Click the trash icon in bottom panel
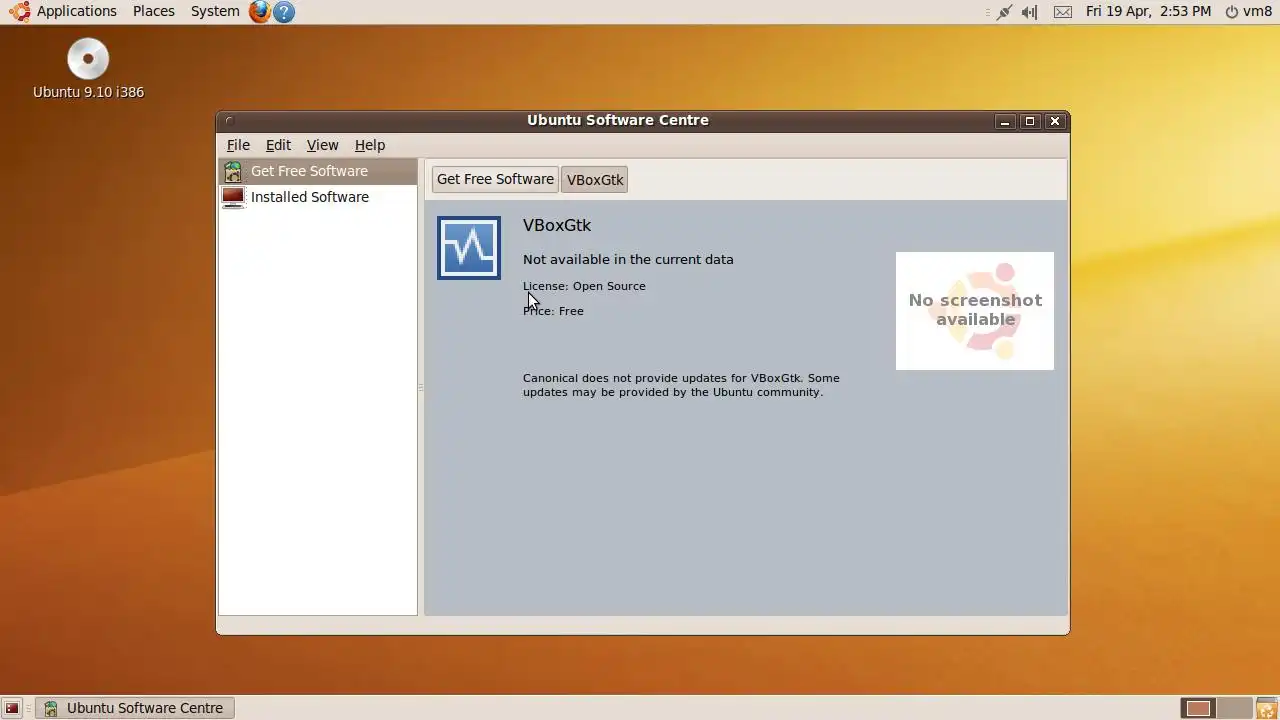 1266,708
